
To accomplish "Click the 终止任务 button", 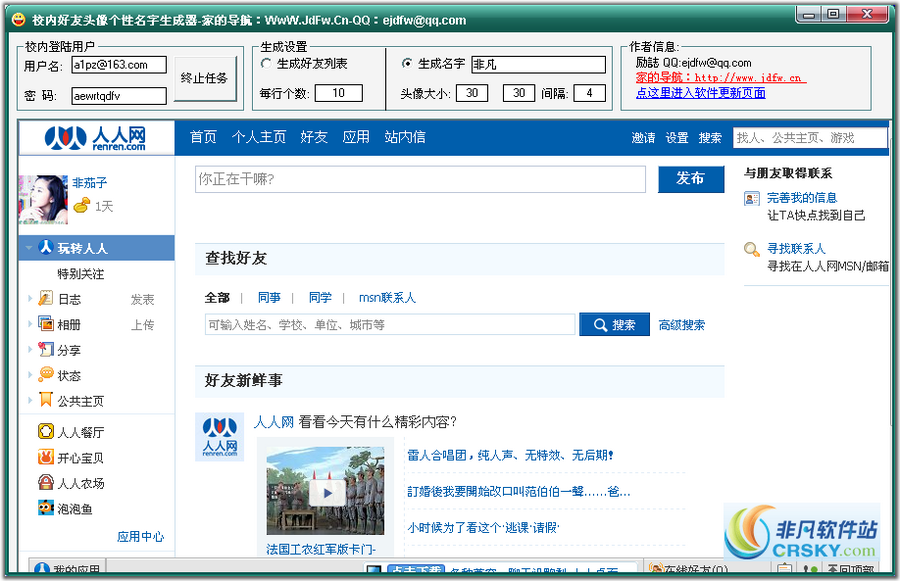I will click(x=205, y=79).
